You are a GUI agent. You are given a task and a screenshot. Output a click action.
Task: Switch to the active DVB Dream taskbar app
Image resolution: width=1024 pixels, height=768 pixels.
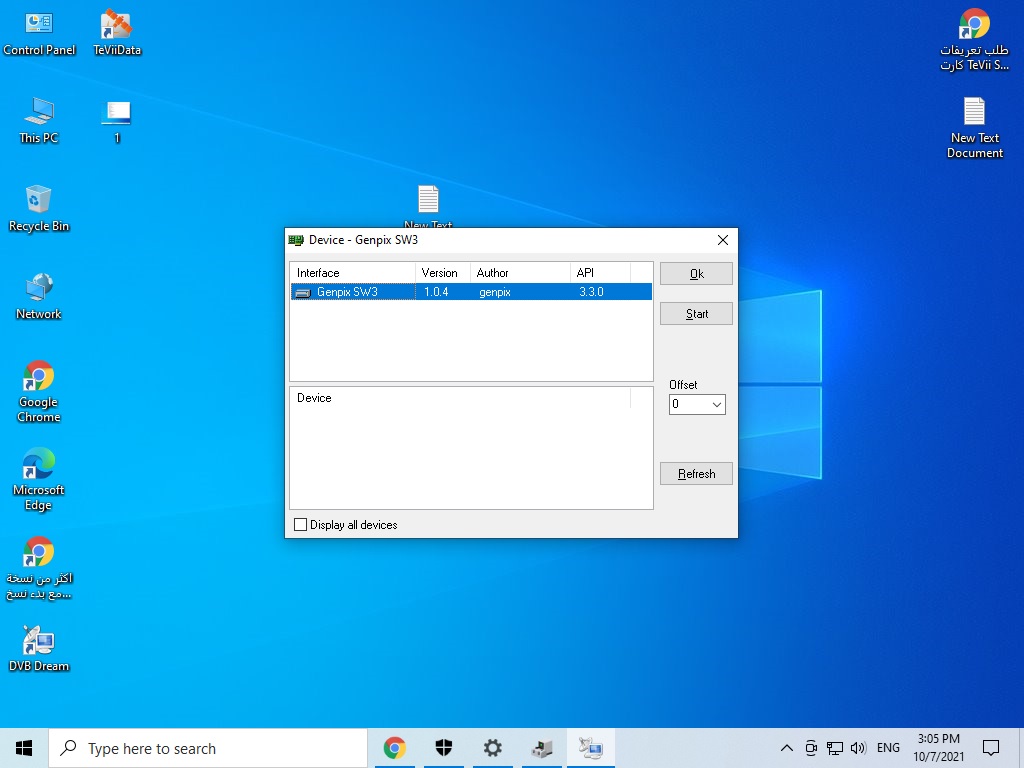(590, 748)
